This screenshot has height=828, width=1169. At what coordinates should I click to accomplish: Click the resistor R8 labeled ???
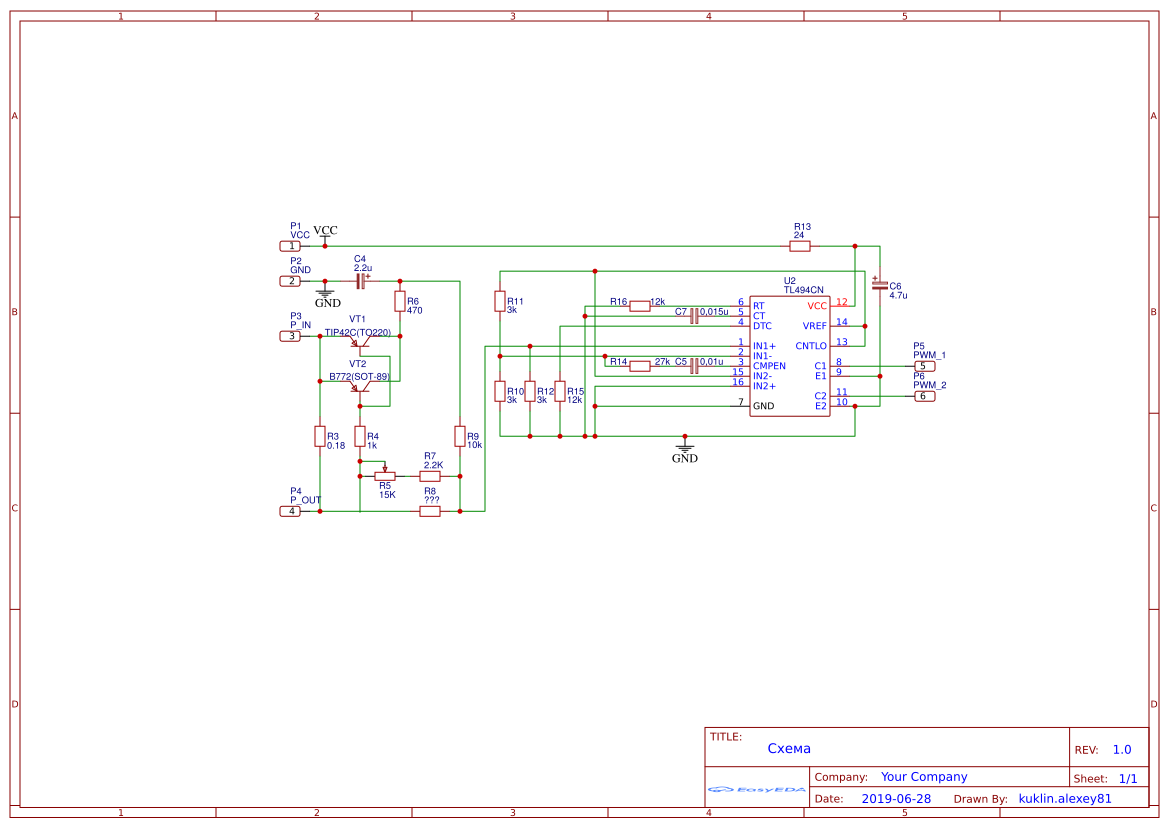(428, 511)
